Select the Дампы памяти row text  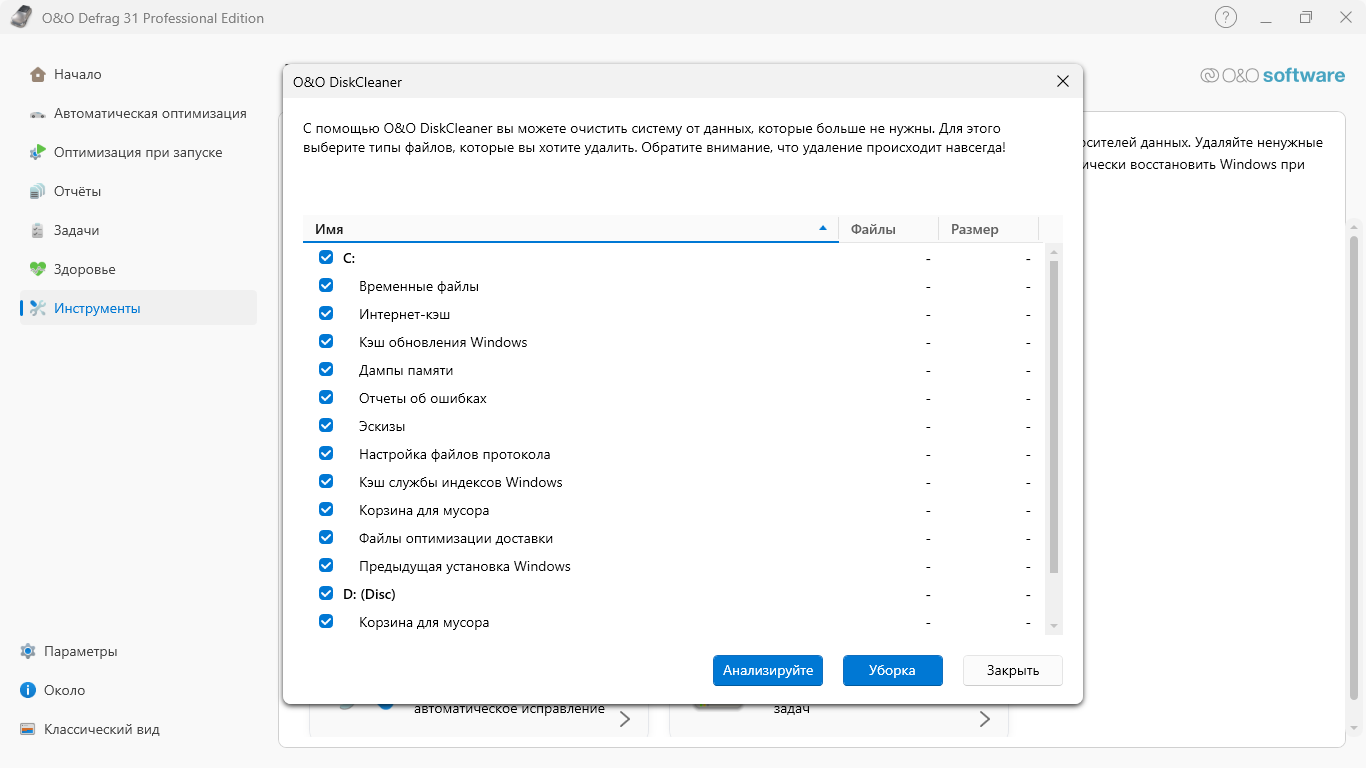tap(406, 370)
